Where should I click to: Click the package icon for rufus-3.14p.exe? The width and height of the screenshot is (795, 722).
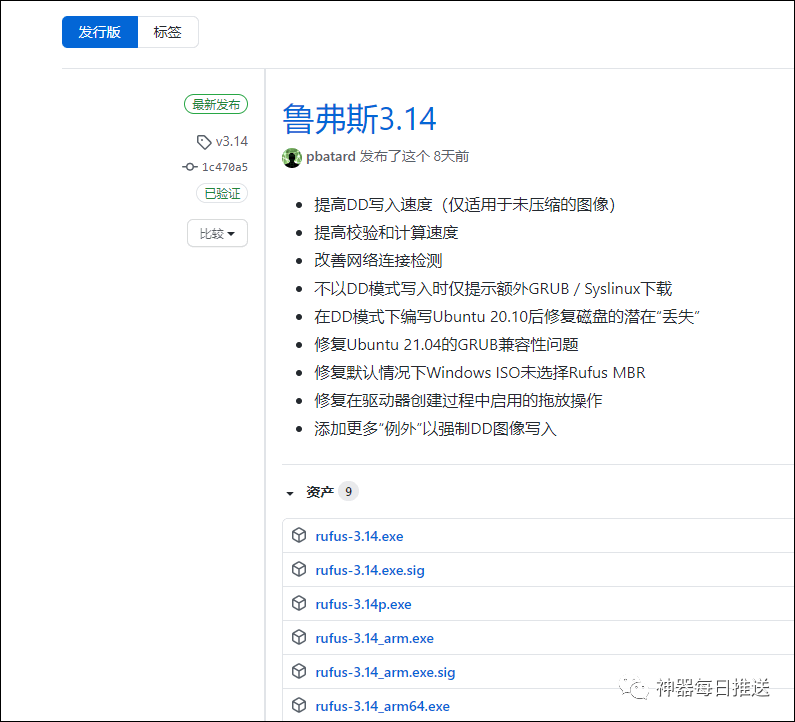(299, 603)
